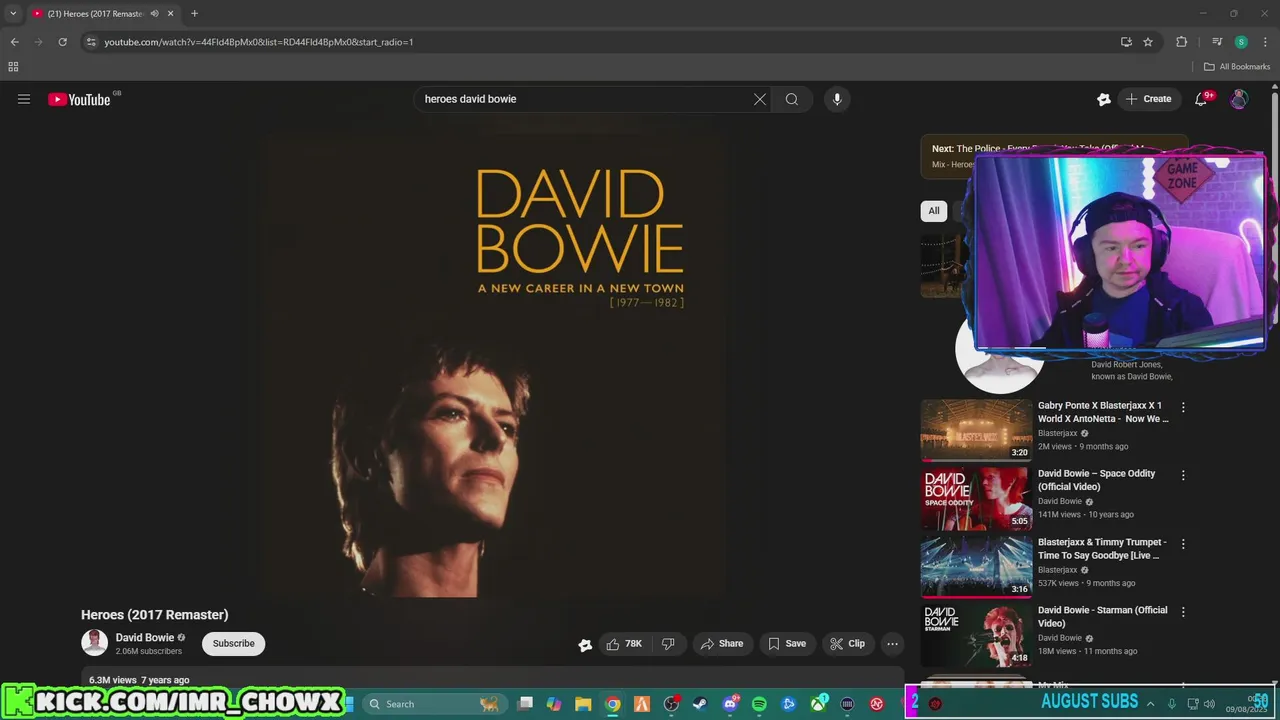The height and width of the screenshot is (720, 1280).
Task: Click the Blasterjaxx channel name under Gabry Ponte video
Action: click(x=1057, y=433)
